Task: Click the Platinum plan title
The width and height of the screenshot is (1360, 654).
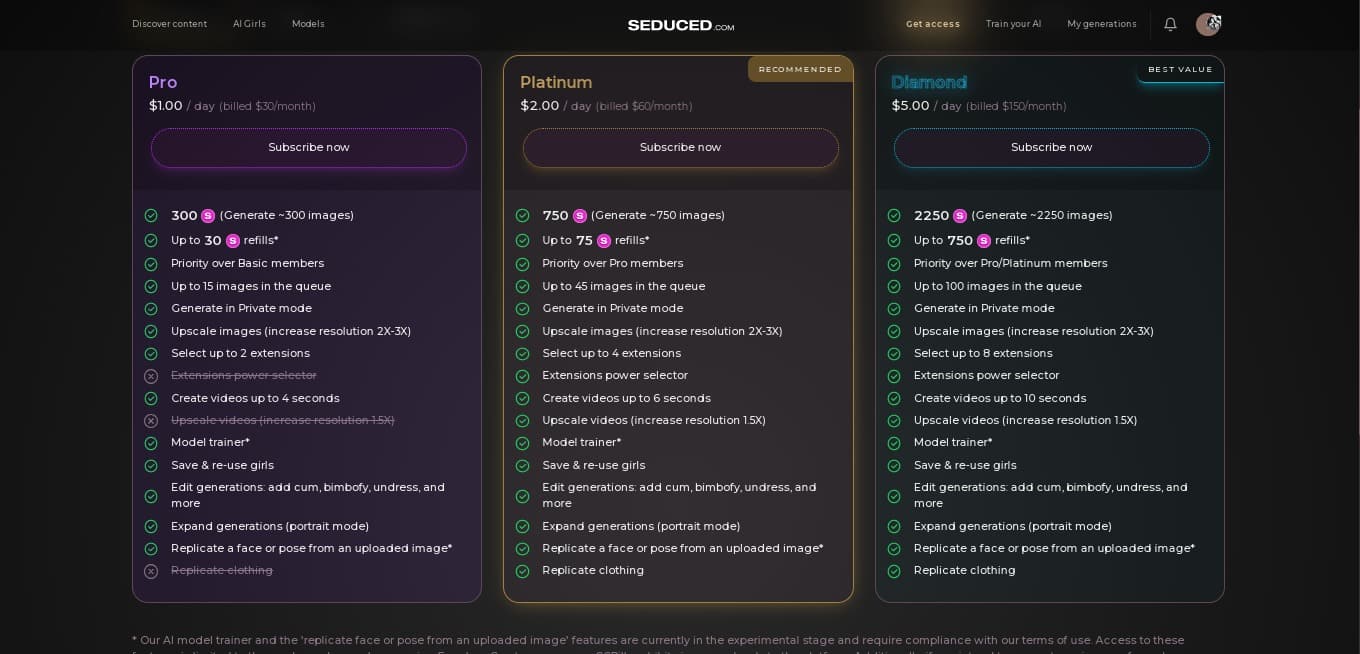Action: point(556,82)
